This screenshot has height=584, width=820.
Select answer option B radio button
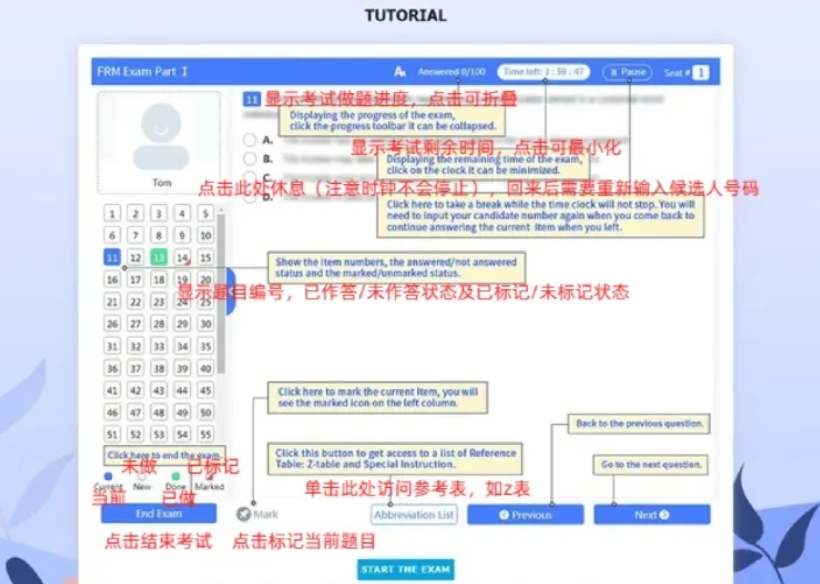250,158
